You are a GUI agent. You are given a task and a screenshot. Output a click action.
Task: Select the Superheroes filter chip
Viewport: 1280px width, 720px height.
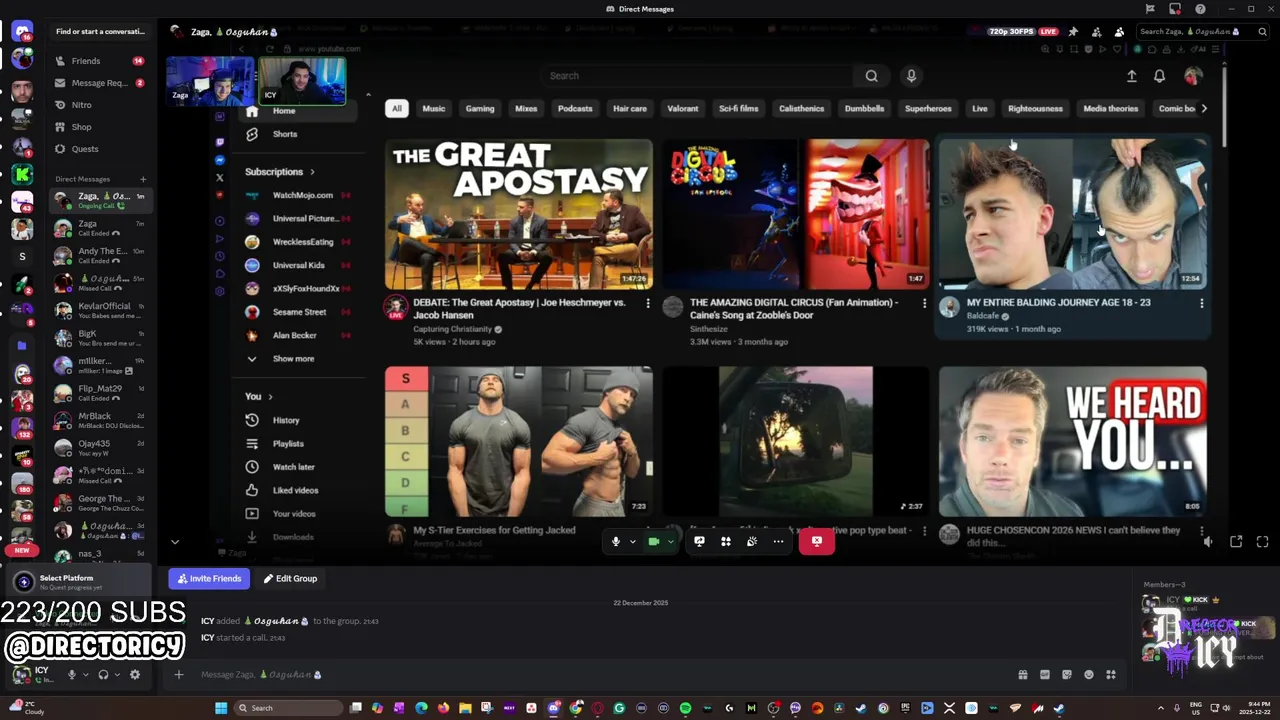coord(928,108)
